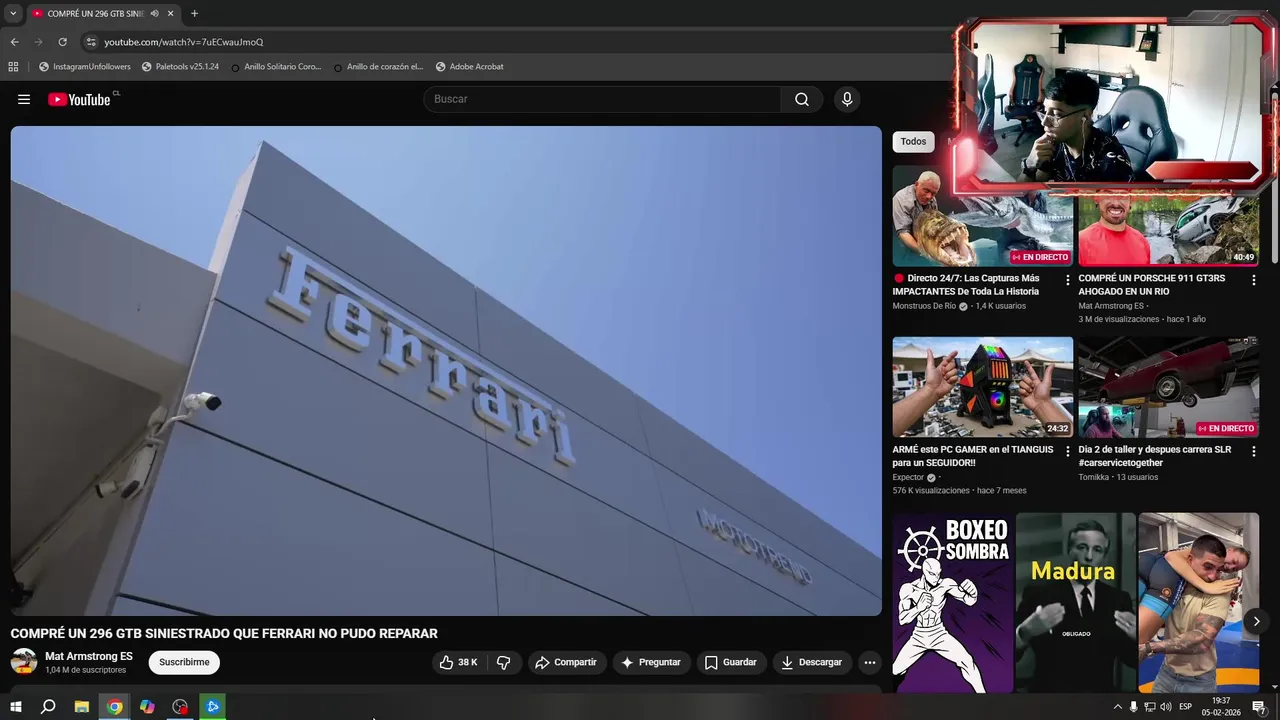
Task: Select the Todos filter chip
Action: pyautogui.click(x=913, y=142)
